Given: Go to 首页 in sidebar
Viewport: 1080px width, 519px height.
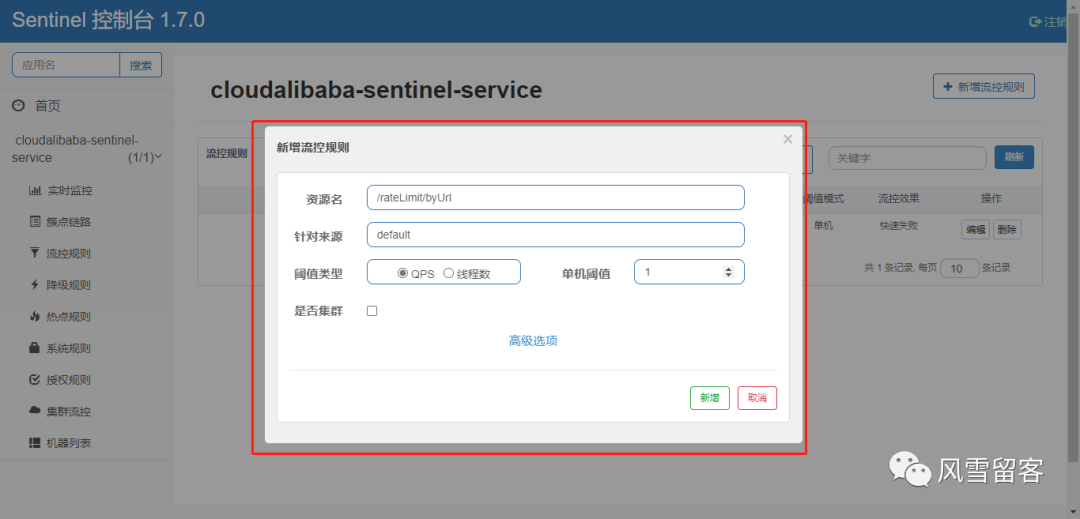Looking at the screenshot, I should pyautogui.click(x=47, y=106).
